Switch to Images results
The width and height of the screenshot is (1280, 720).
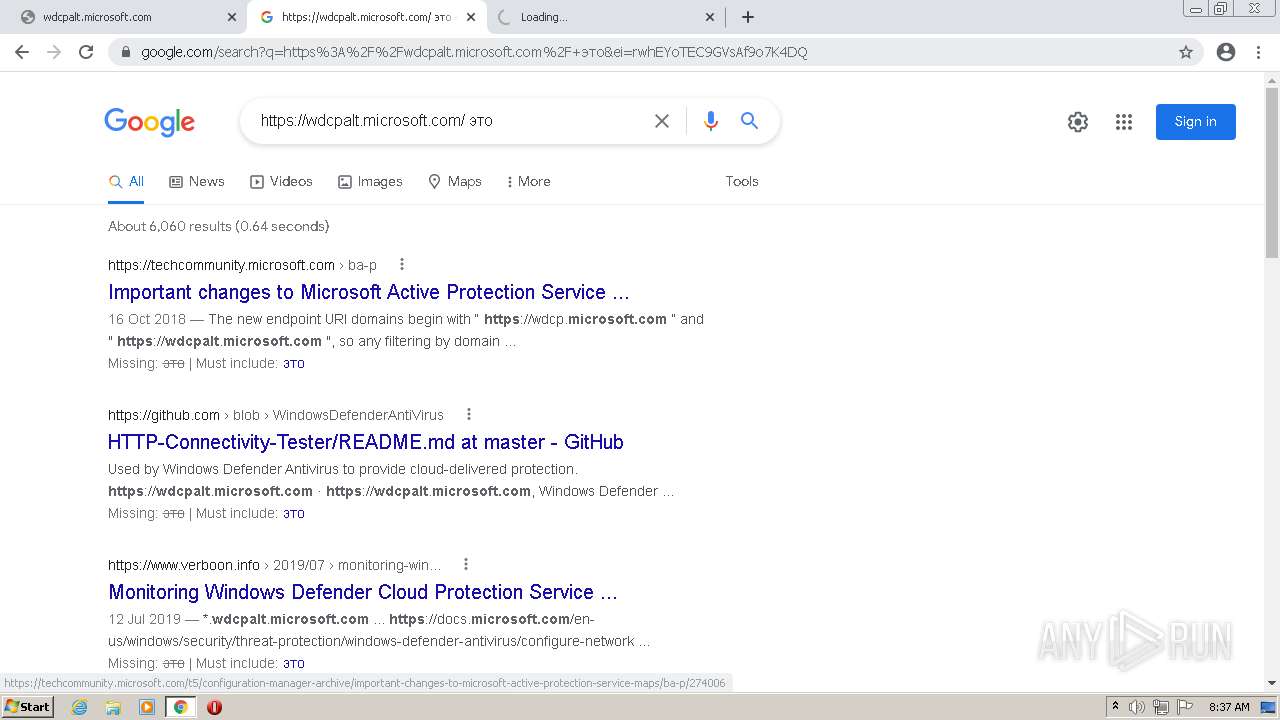[x=370, y=181]
